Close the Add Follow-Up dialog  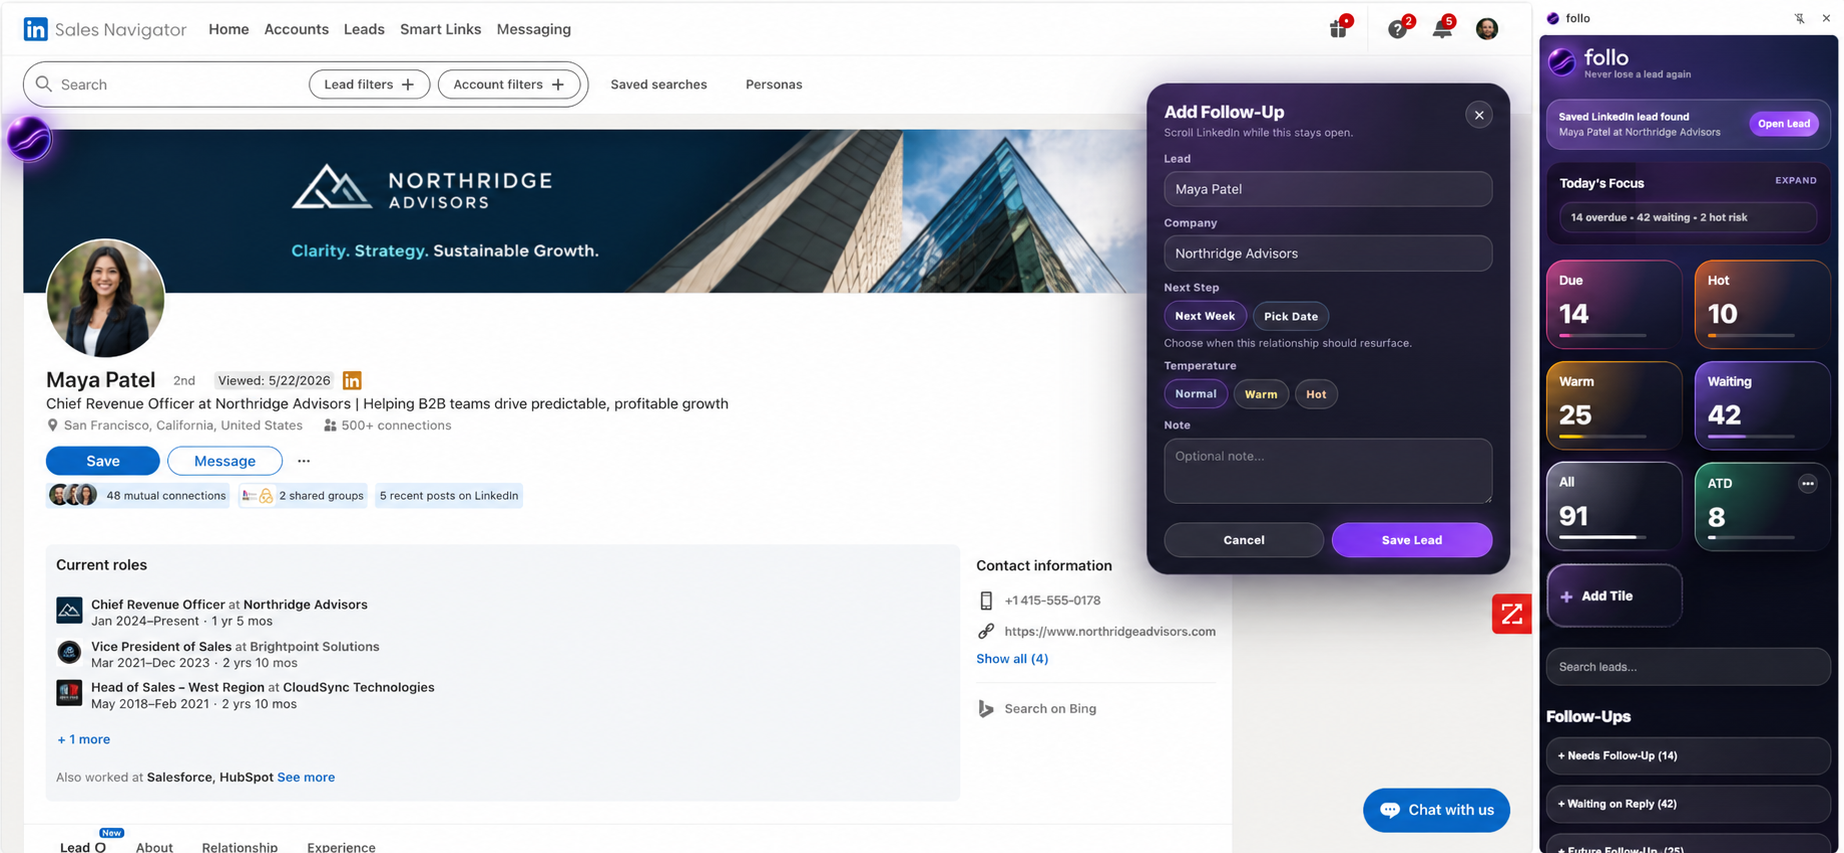1479,115
